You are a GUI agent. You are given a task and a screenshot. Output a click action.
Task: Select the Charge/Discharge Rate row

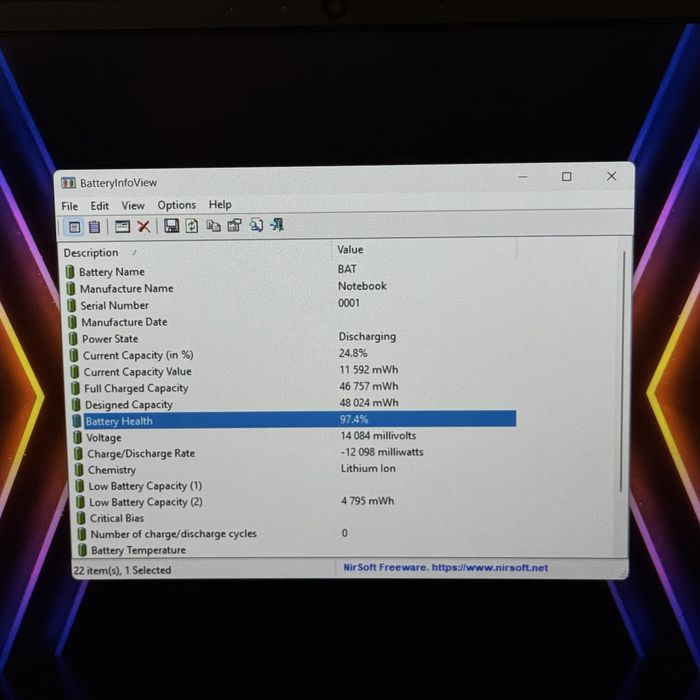click(295, 453)
